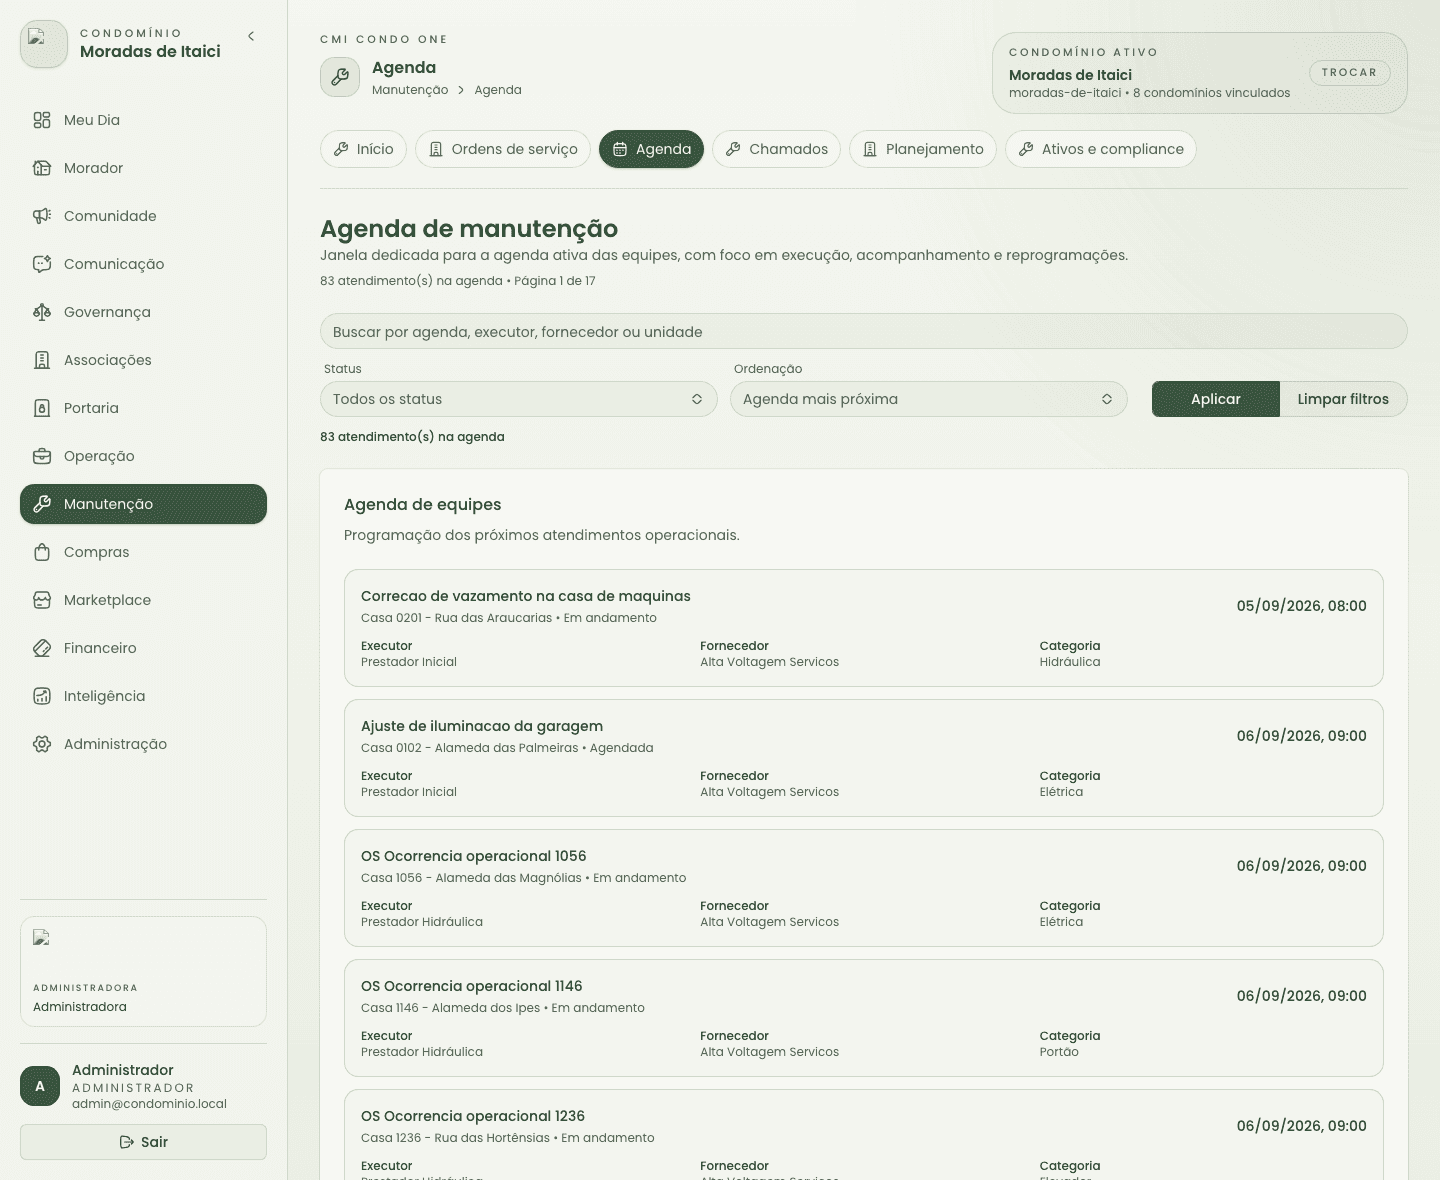
Task: Focus the agenda search field
Action: coord(864,332)
